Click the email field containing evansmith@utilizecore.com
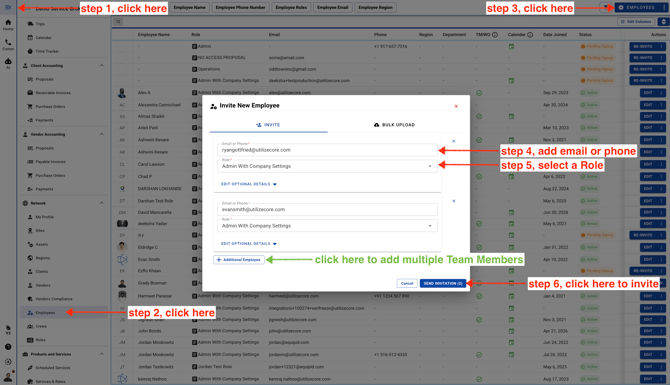This screenshot has height=385, width=670. (x=327, y=209)
